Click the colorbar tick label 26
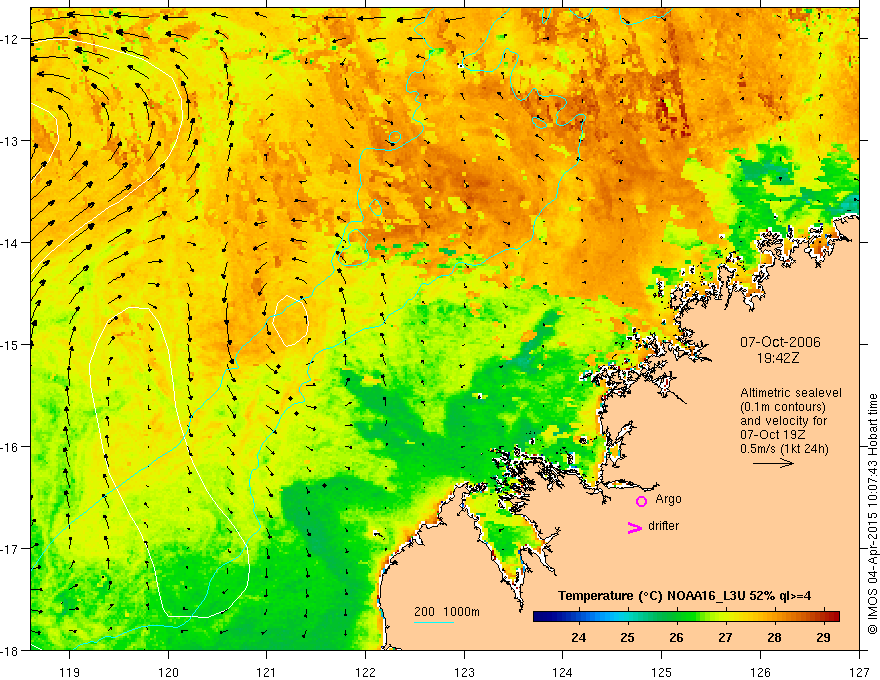The image size is (880, 680). (676, 637)
